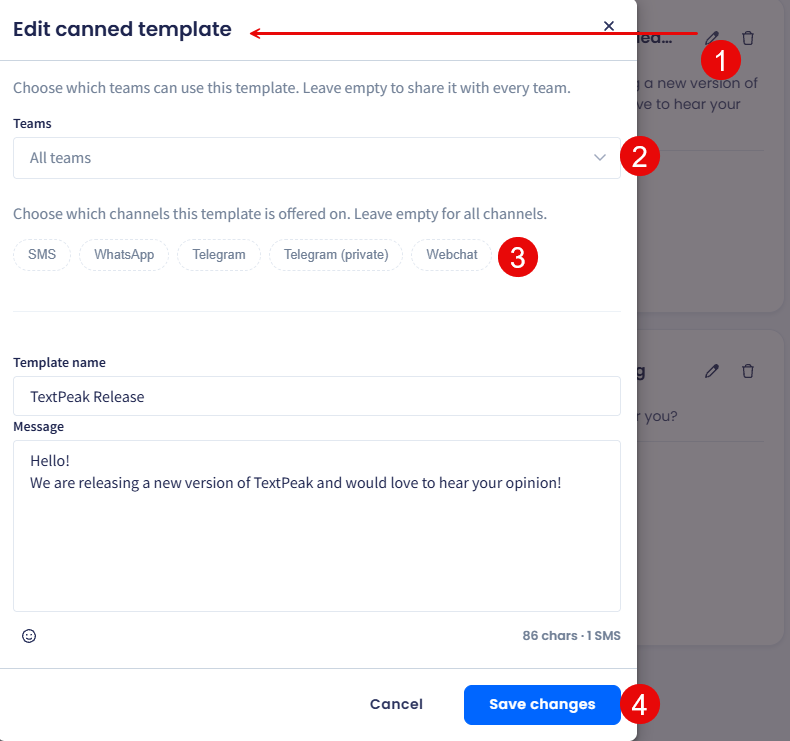This screenshot has width=790, height=741.
Task: Click the 86 chars SMS counter text
Action: pyautogui.click(x=571, y=636)
